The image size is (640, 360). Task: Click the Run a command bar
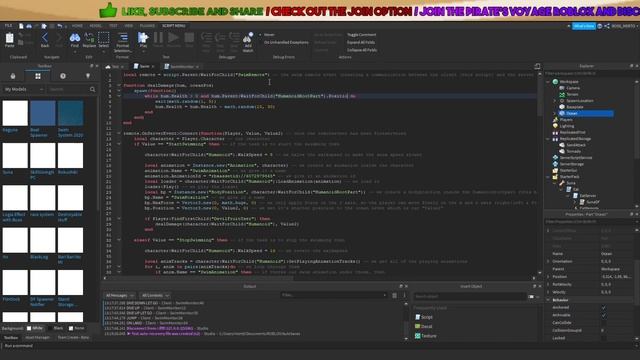(x=320, y=346)
